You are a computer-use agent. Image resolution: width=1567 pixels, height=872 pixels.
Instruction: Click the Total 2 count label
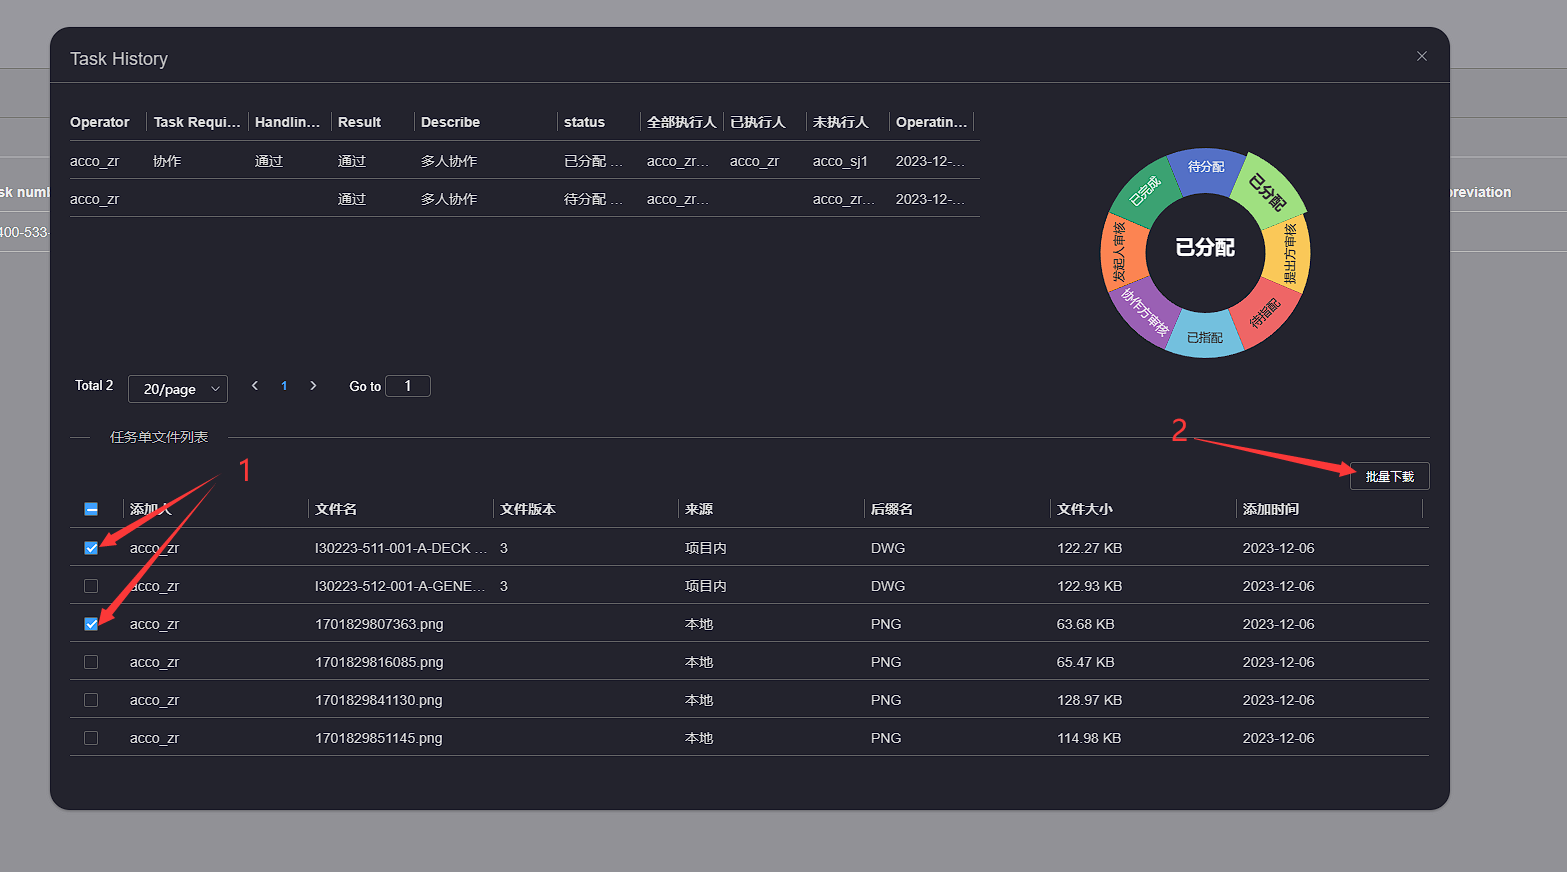[x=94, y=385]
